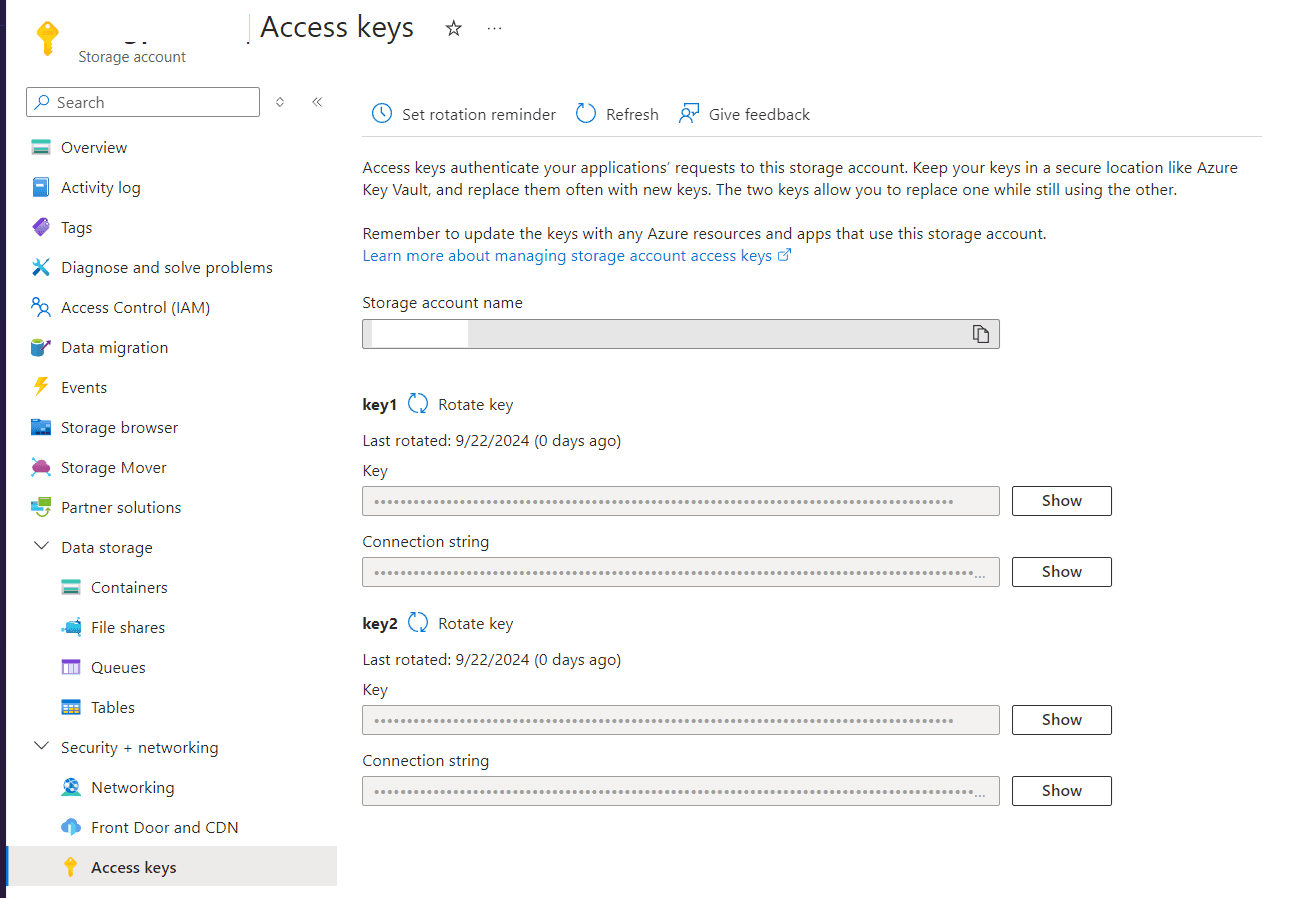The width and height of the screenshot is (1299, 898).
Task: Click the Storage account name field
Action: (681, 334)
